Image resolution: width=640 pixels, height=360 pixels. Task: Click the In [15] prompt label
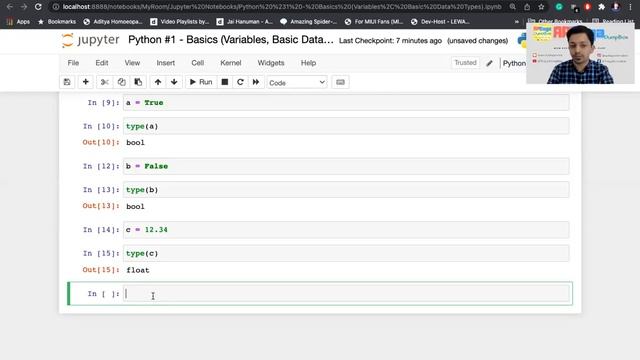101,253
